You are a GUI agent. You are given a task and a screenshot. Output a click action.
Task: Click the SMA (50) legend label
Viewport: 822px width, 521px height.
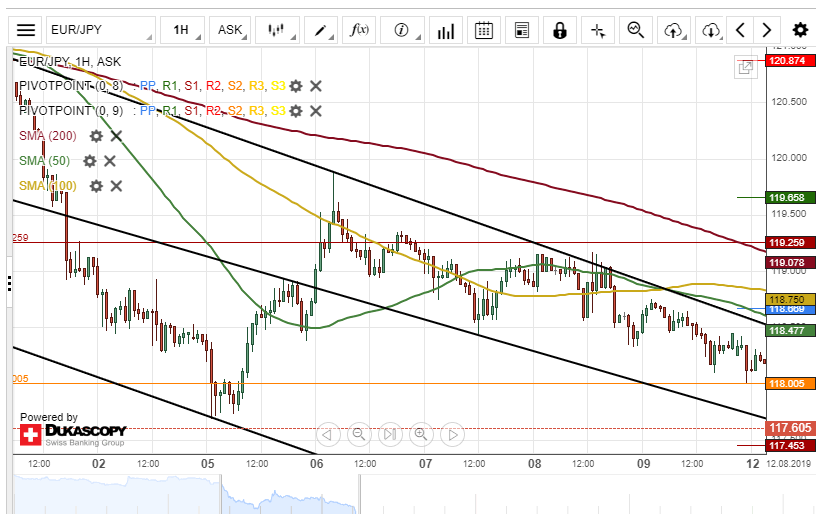coord(45,161)
